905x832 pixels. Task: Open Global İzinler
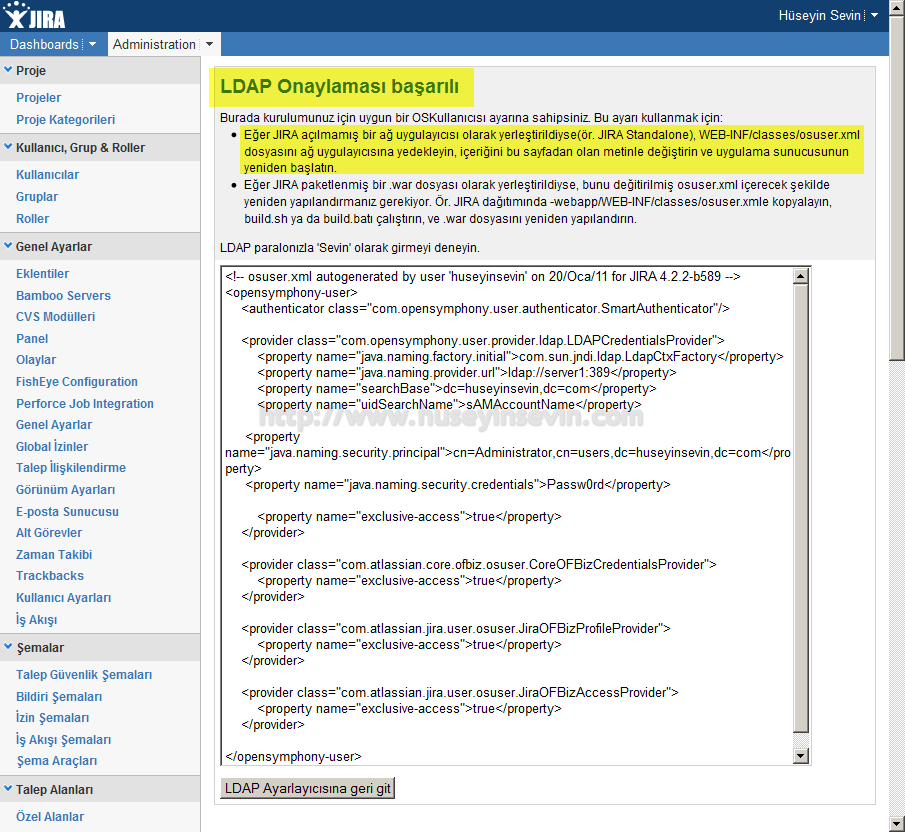52,446
